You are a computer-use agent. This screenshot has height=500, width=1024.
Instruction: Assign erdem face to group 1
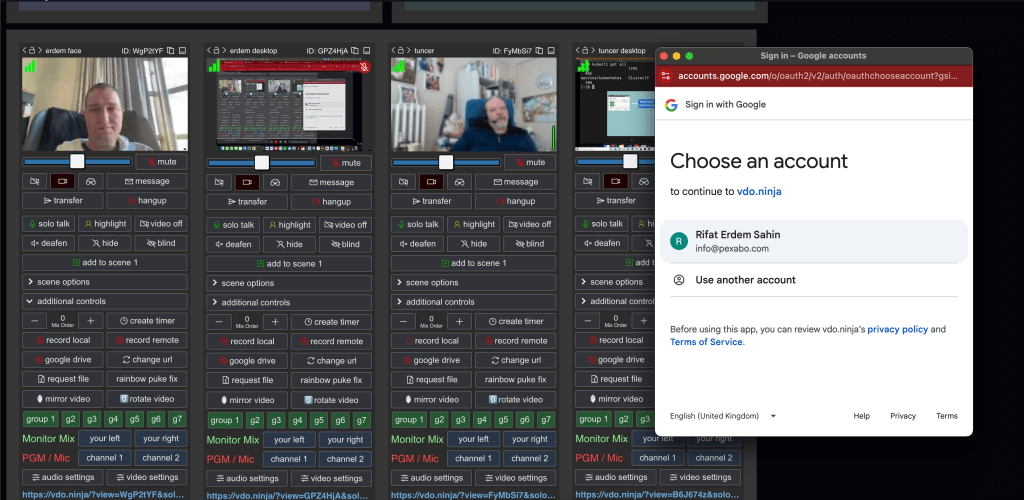pyautogui.click(x=40, y=419)
